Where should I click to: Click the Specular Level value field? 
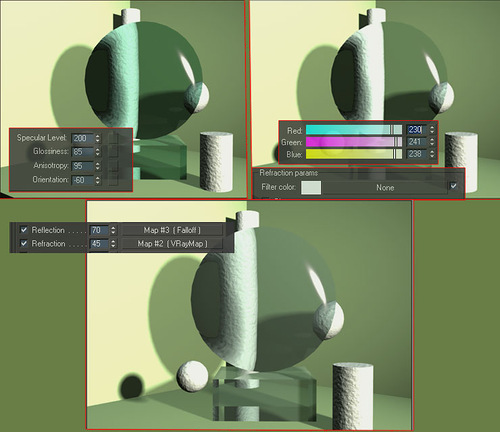[83, 138]
